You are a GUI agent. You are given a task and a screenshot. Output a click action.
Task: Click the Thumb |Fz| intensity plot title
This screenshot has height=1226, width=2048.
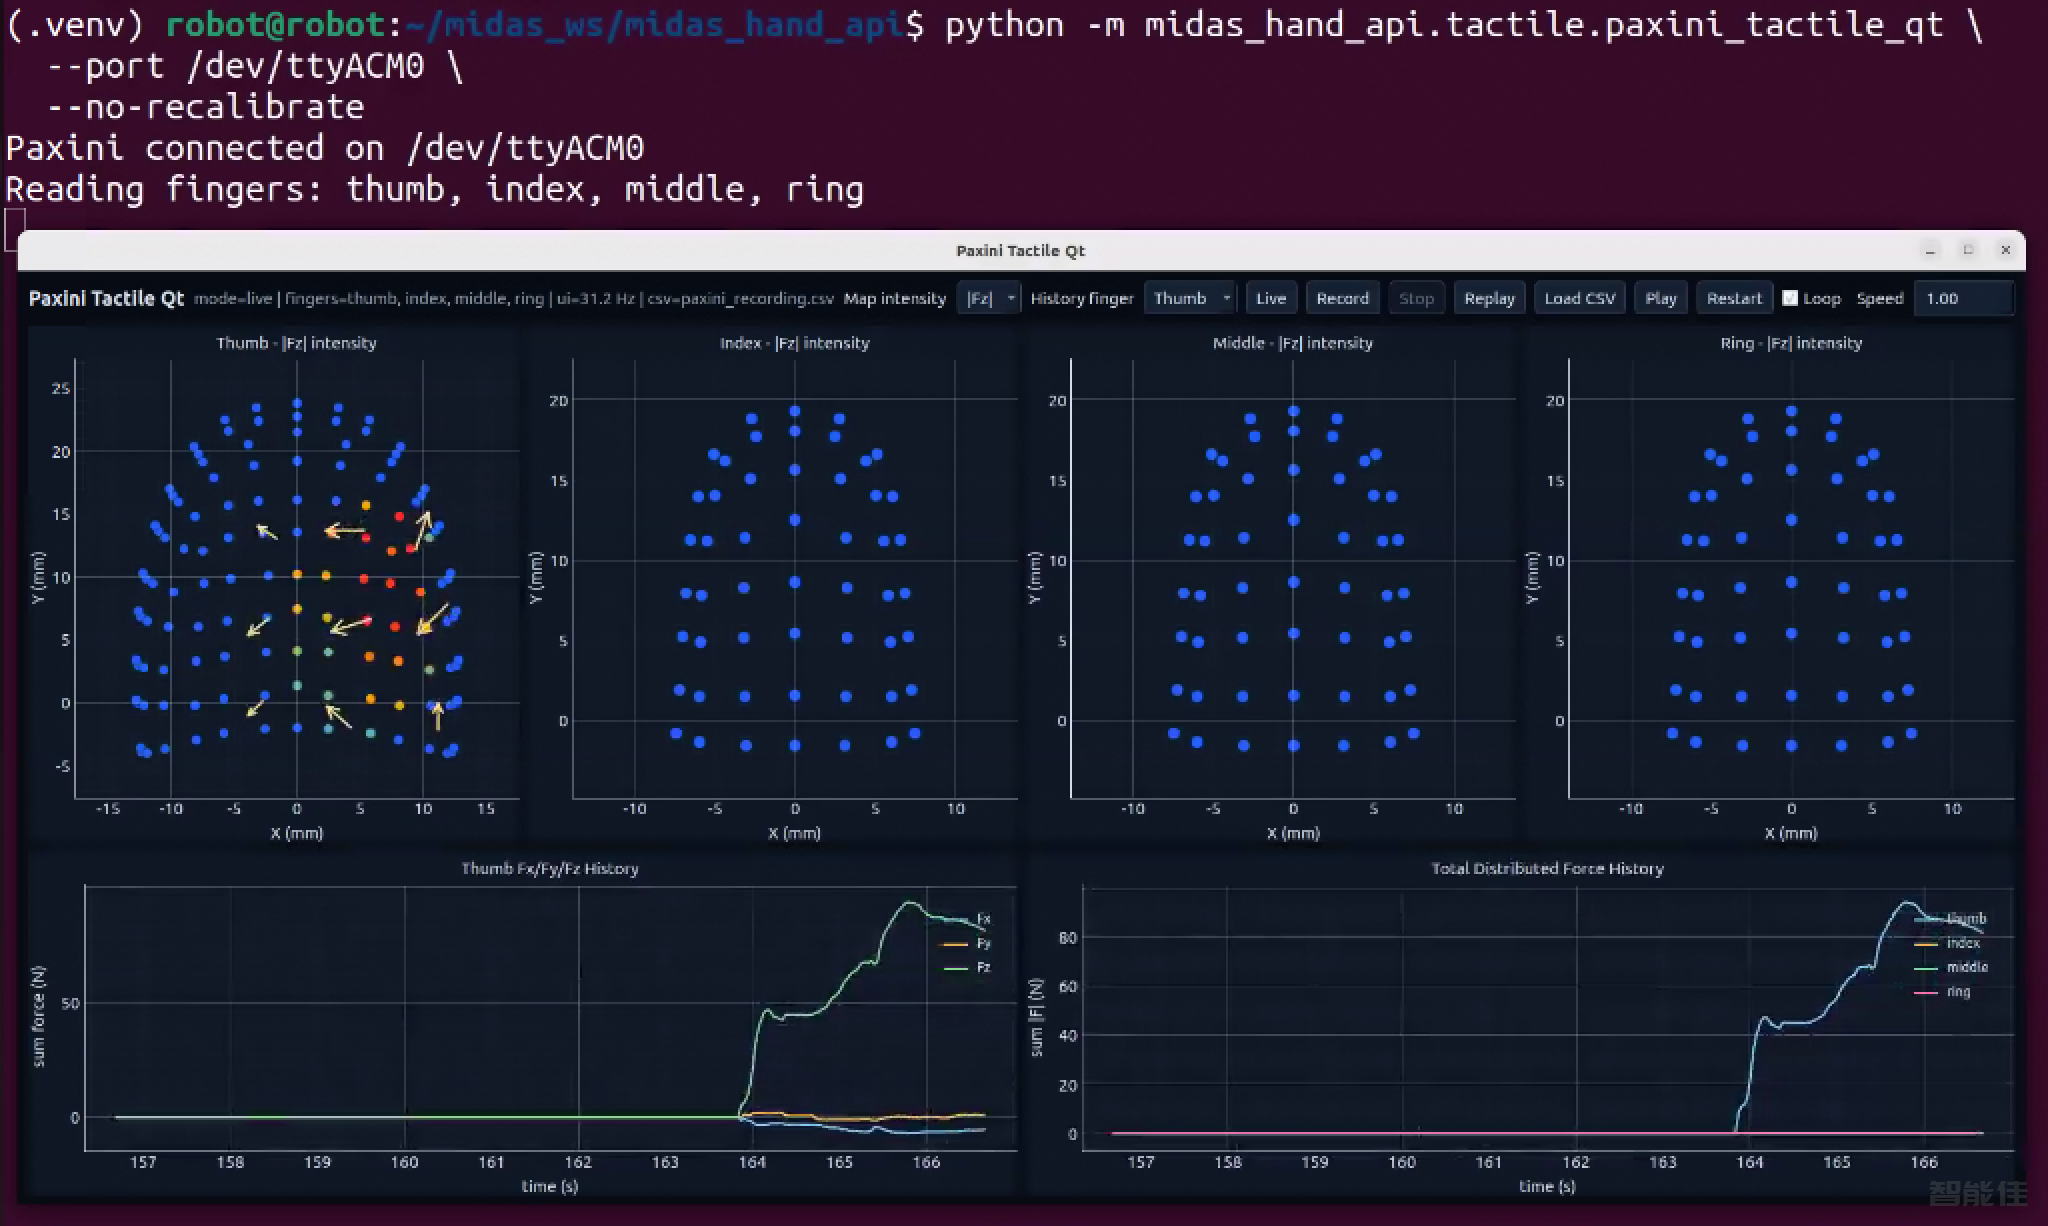coord(296,343)
